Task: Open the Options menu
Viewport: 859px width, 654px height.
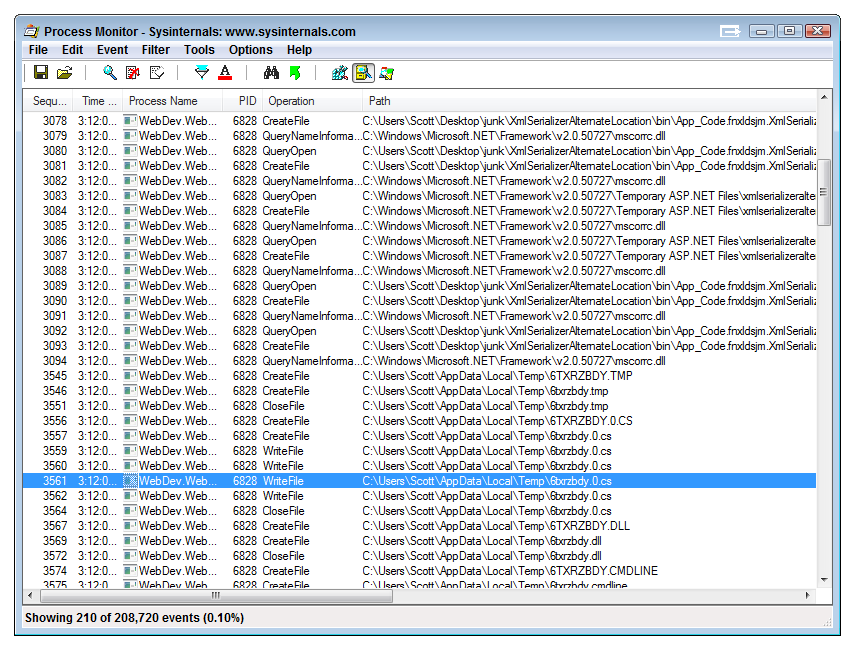Action: [251, 50]
